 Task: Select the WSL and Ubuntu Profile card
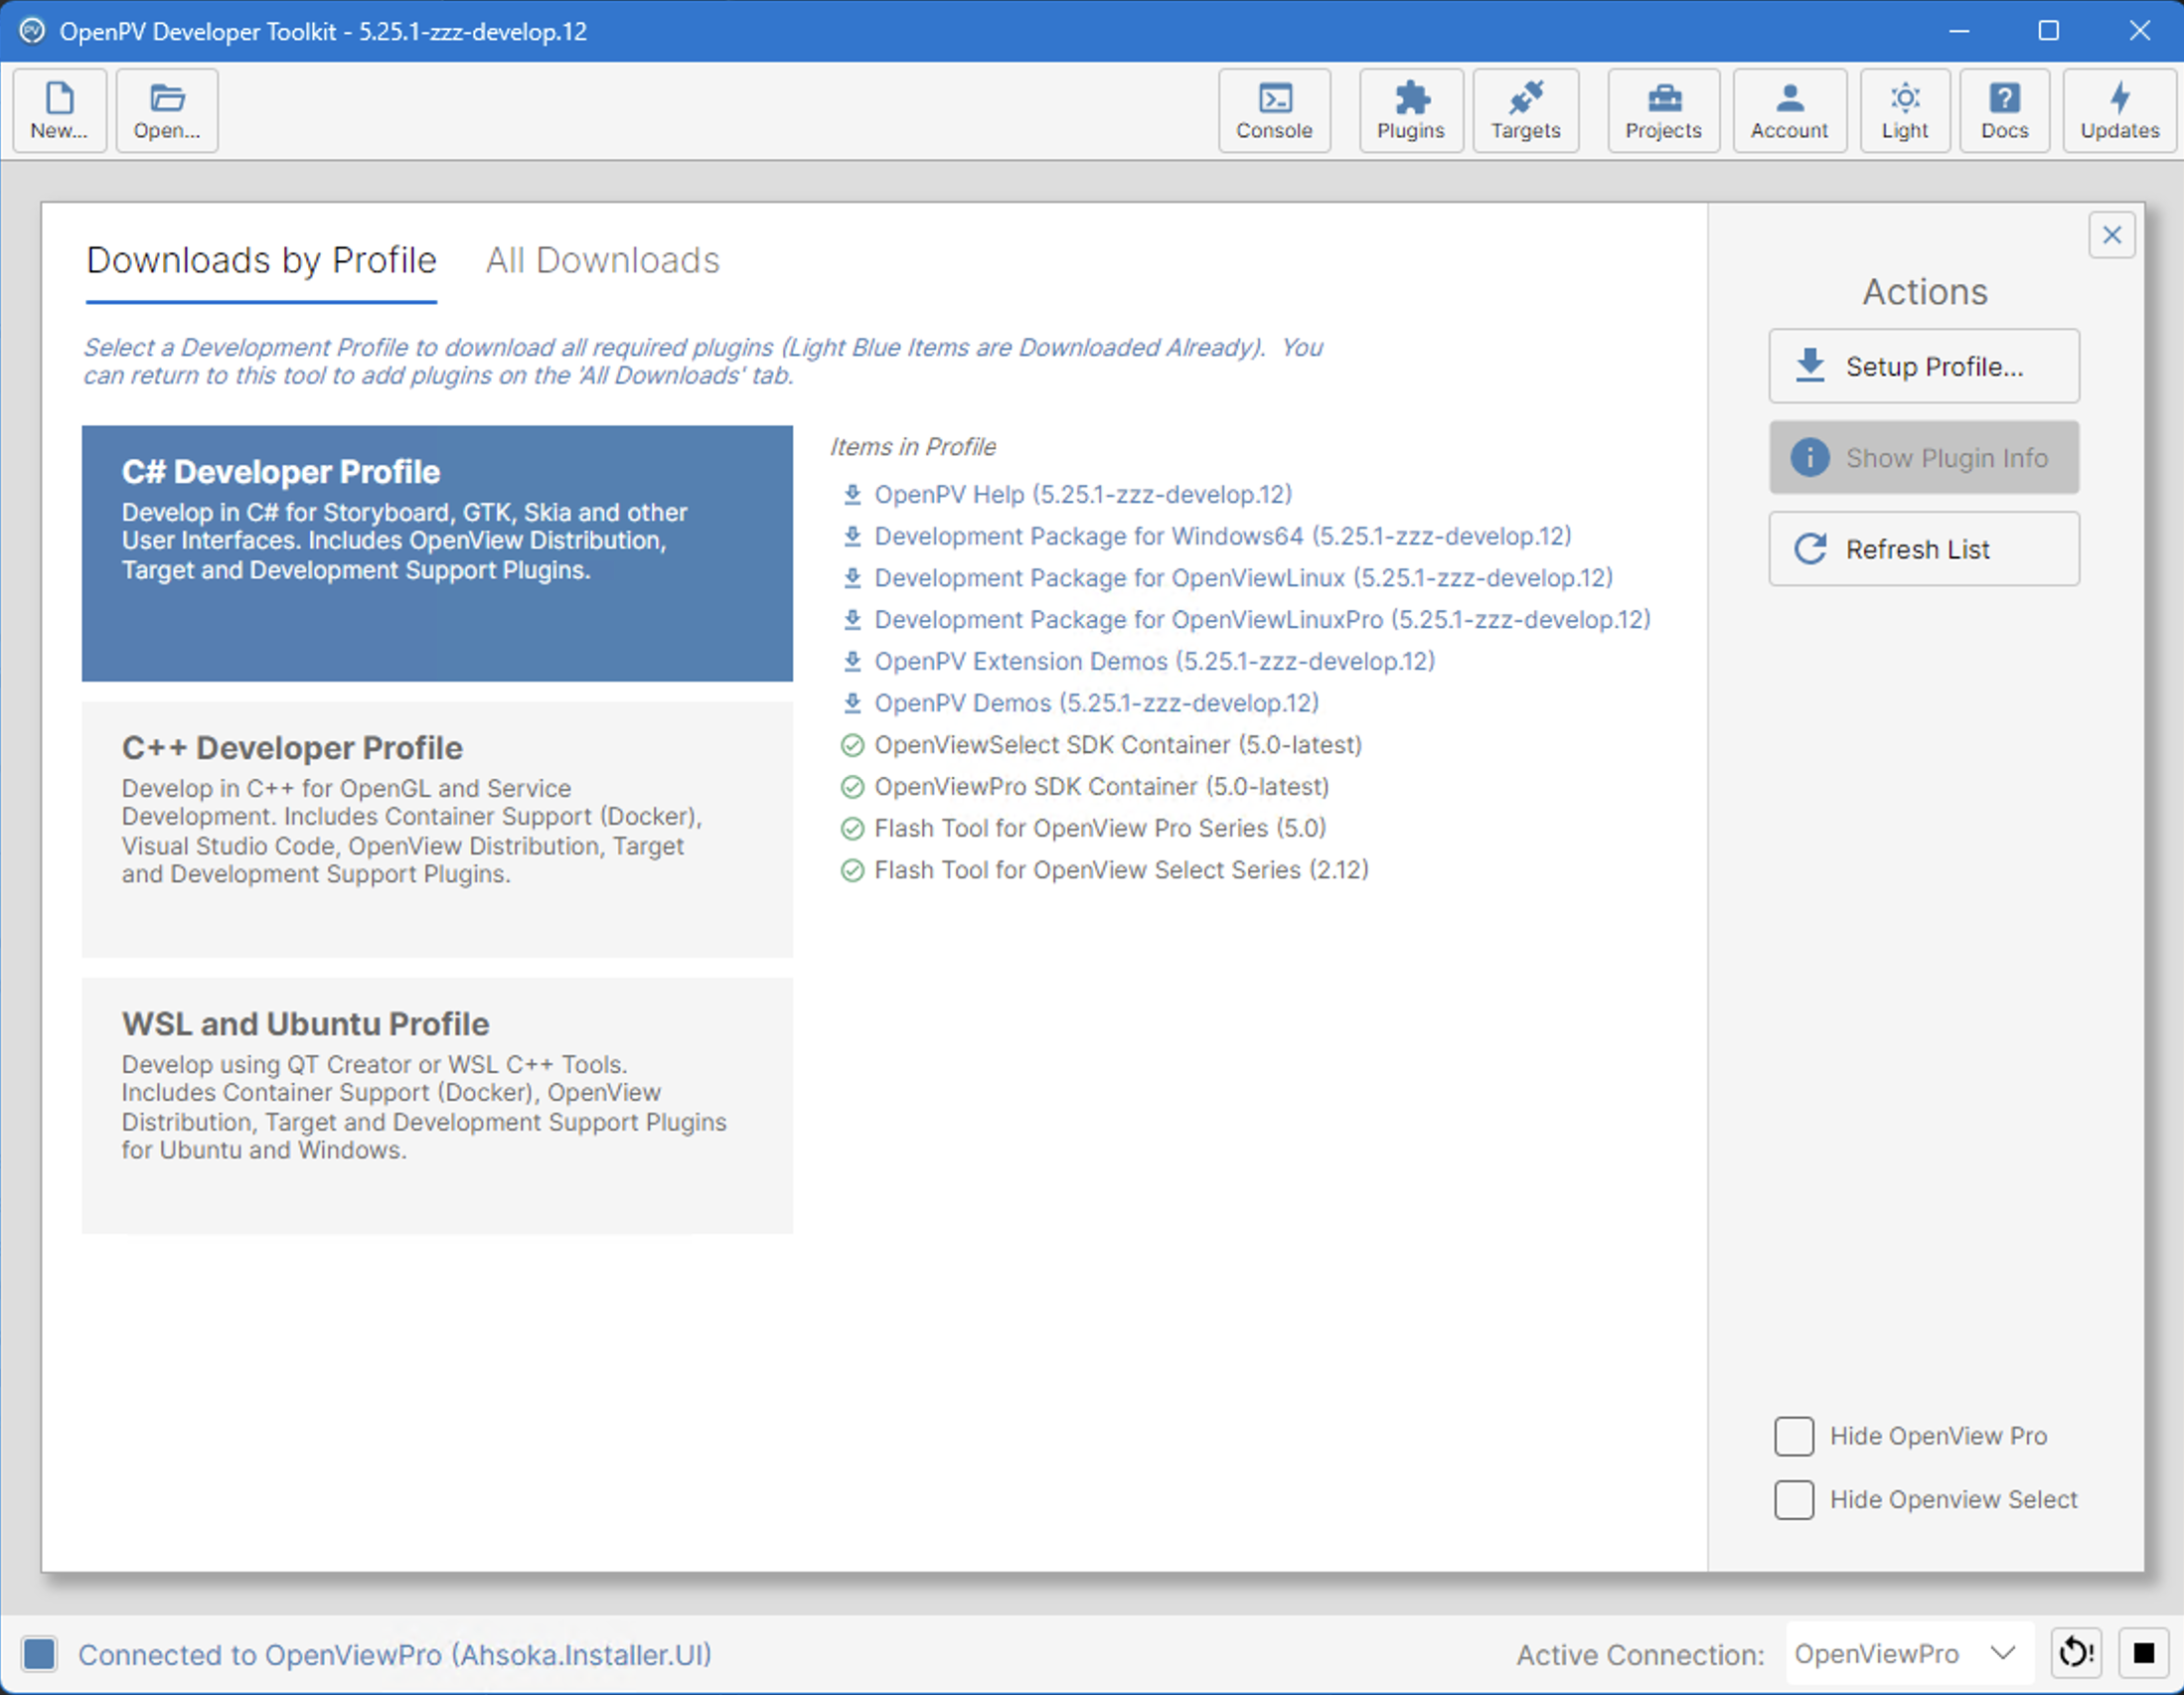click(437, 1106)
